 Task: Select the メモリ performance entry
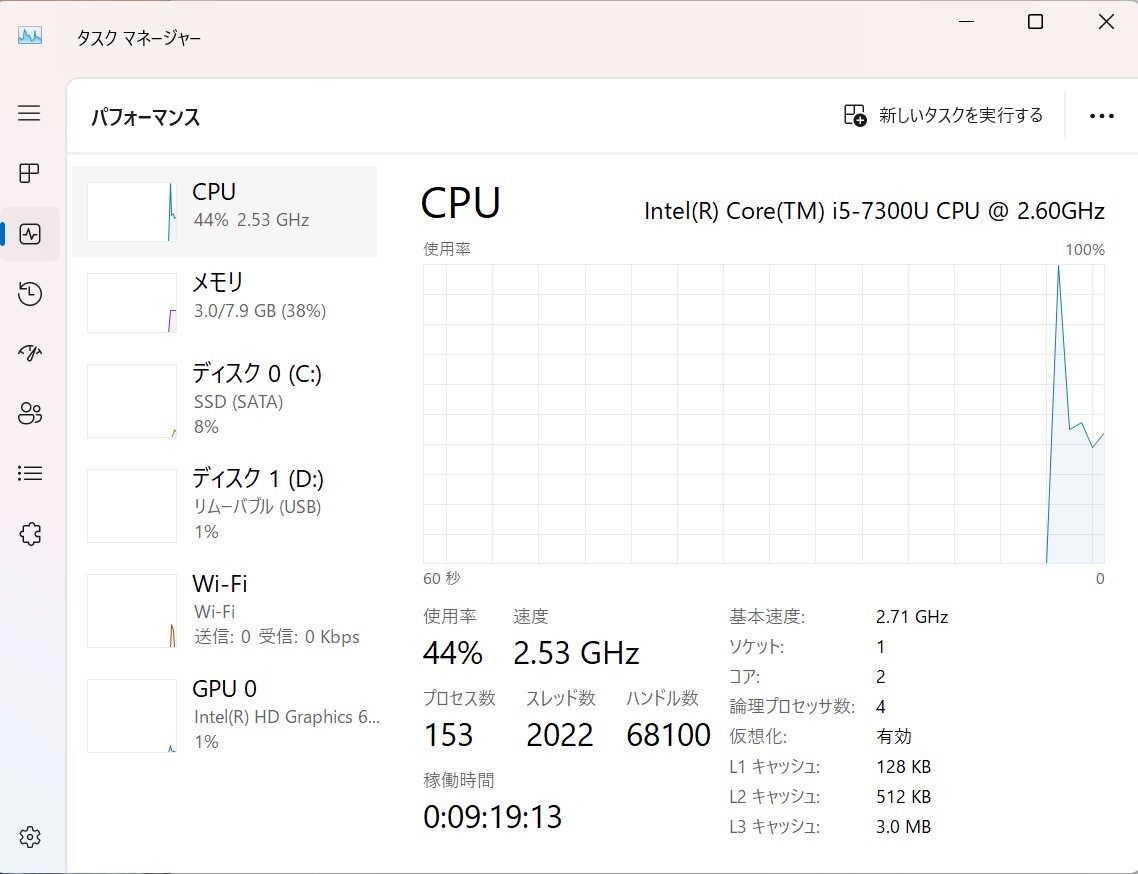click(x=225, y=301)
